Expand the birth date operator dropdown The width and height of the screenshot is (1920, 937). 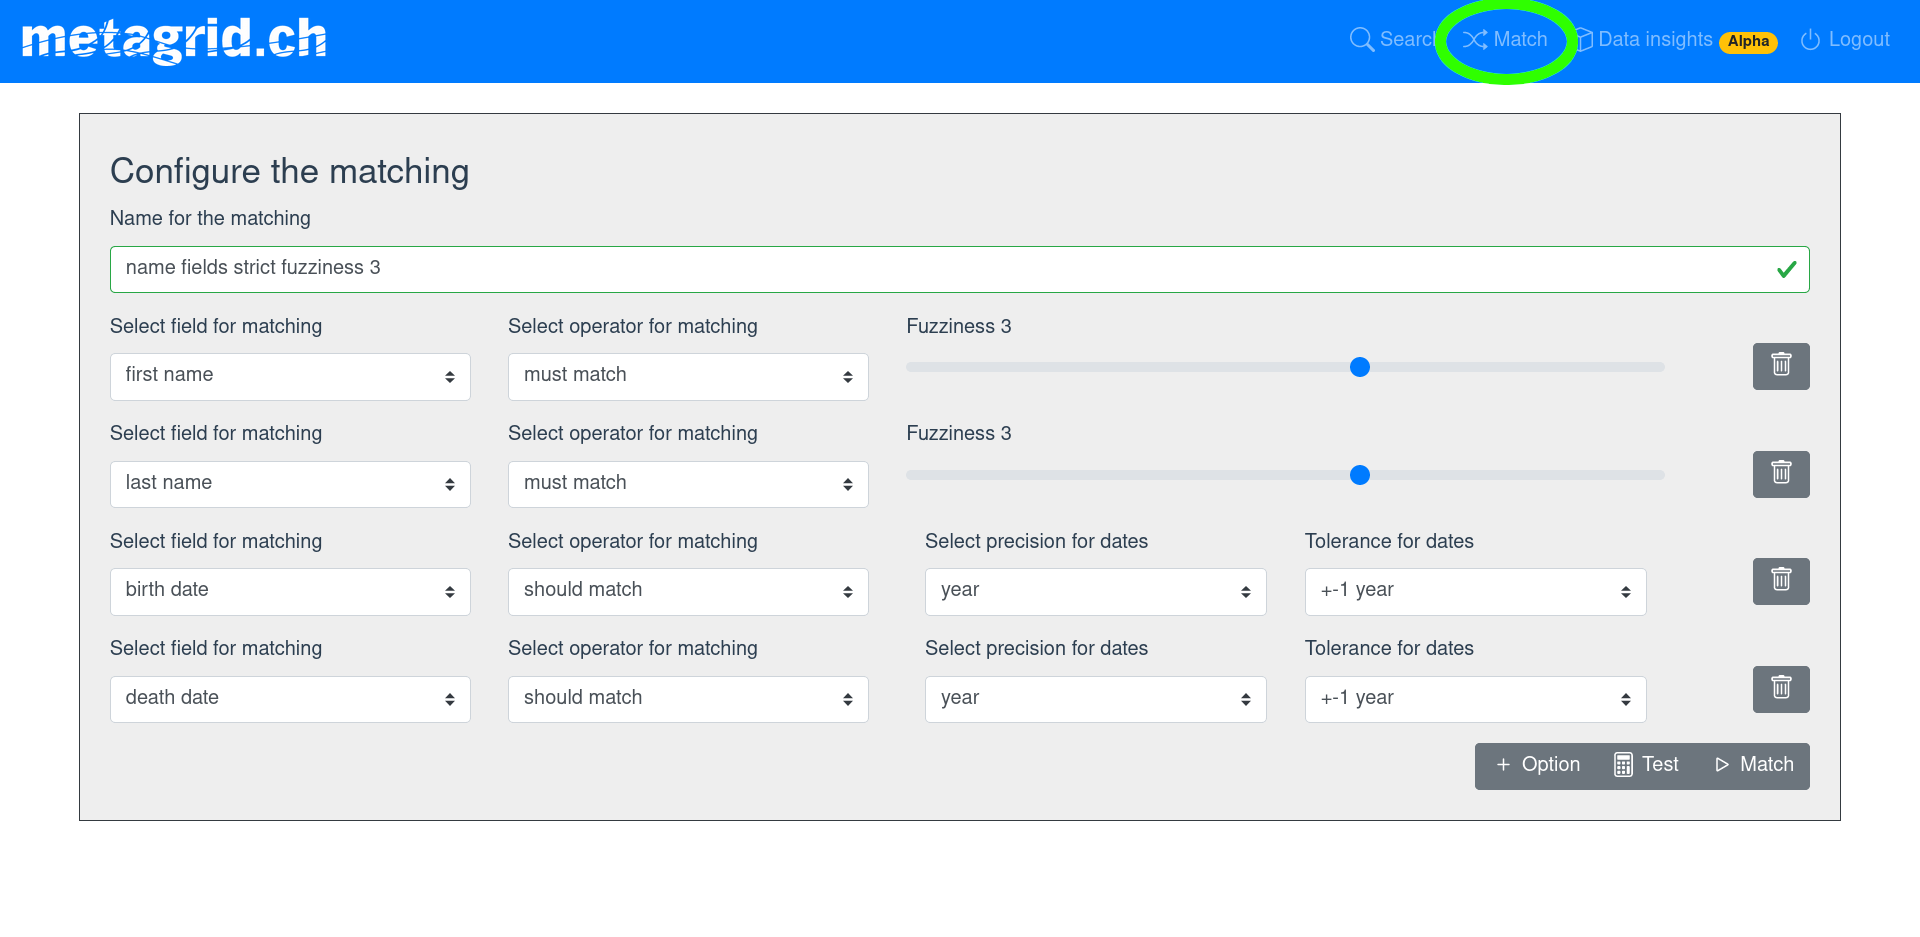688,591
